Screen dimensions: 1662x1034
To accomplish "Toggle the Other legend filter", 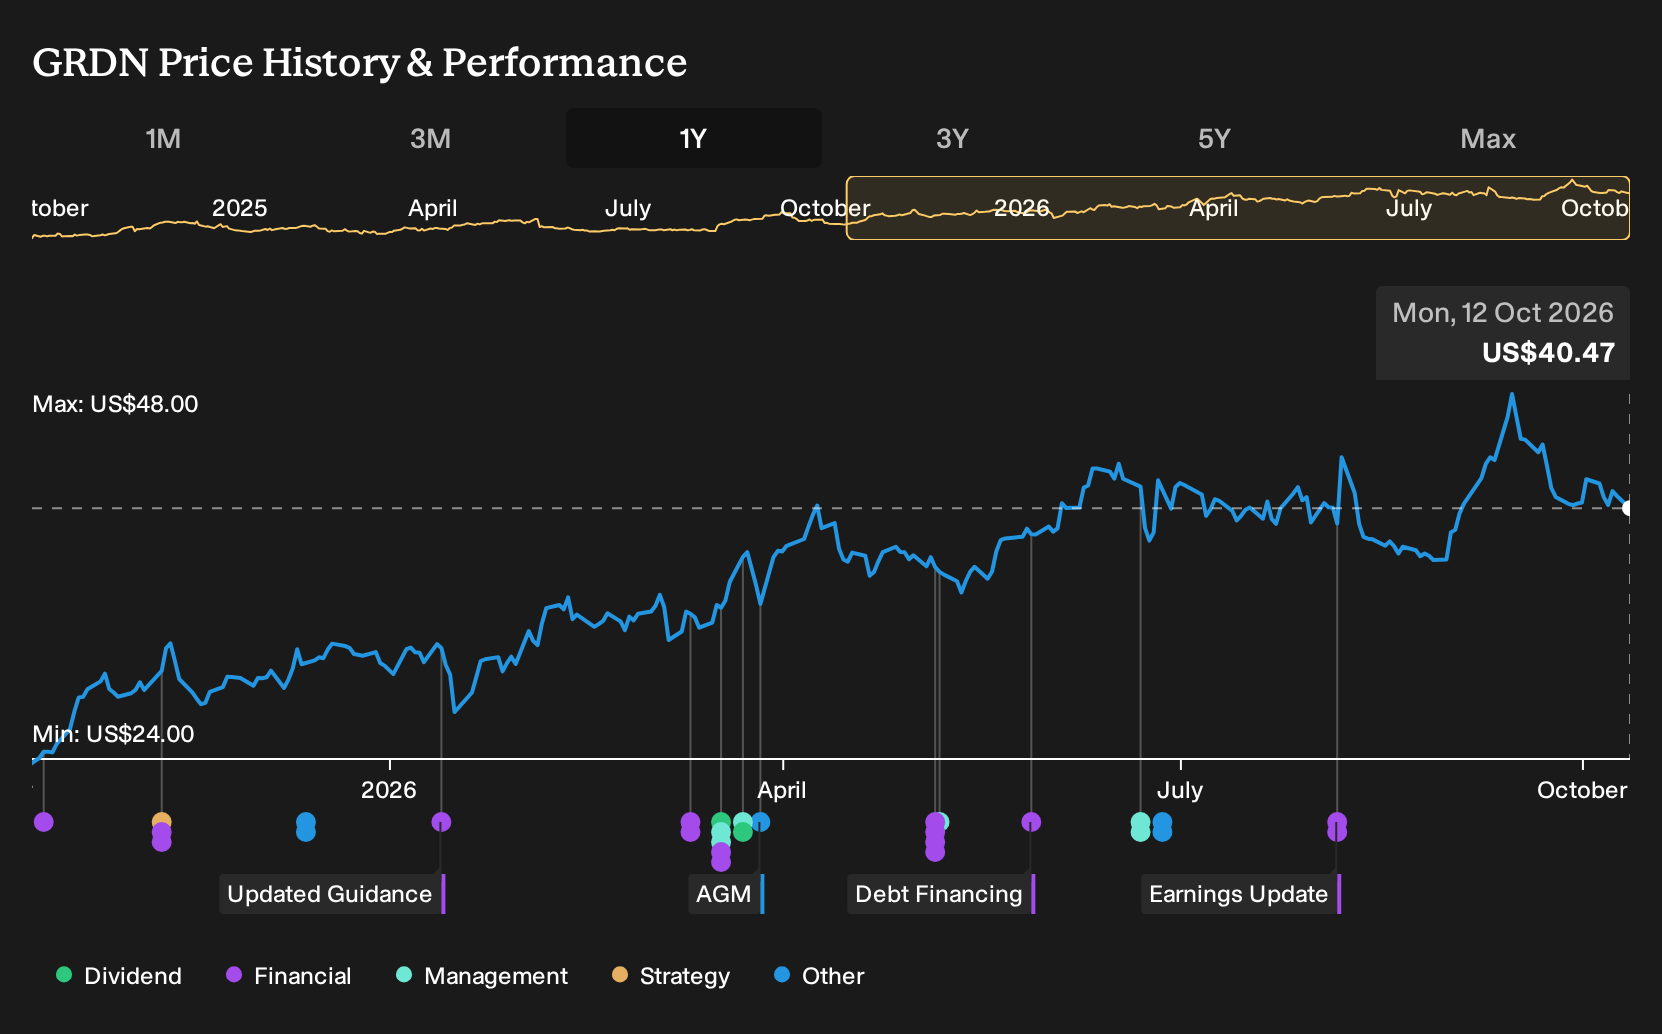I will click(819, 976).
